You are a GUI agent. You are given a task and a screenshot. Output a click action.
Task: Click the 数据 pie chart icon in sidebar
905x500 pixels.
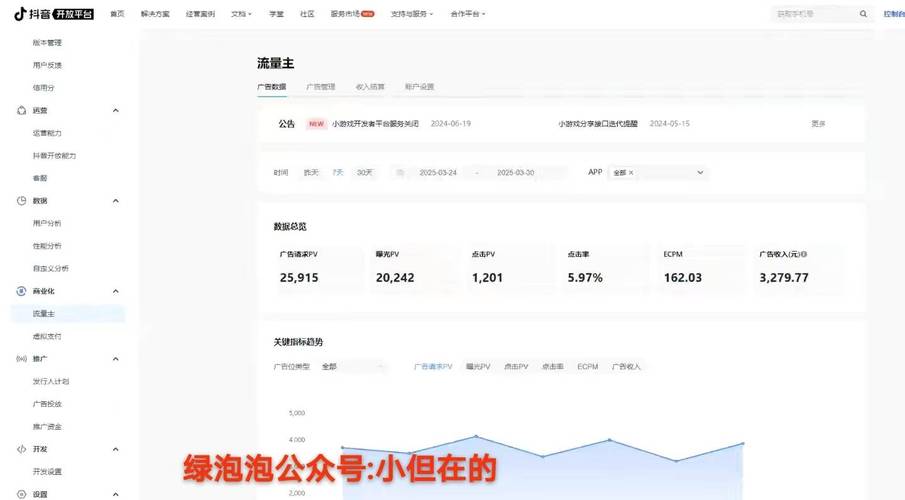tap(21, 201)
